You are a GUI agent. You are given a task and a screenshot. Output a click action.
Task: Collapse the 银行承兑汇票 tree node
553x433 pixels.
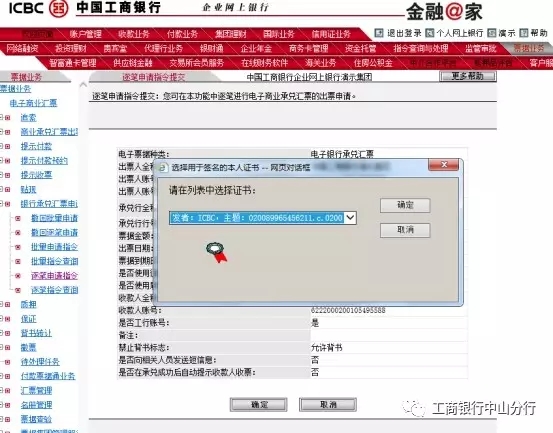coord(1,204)
